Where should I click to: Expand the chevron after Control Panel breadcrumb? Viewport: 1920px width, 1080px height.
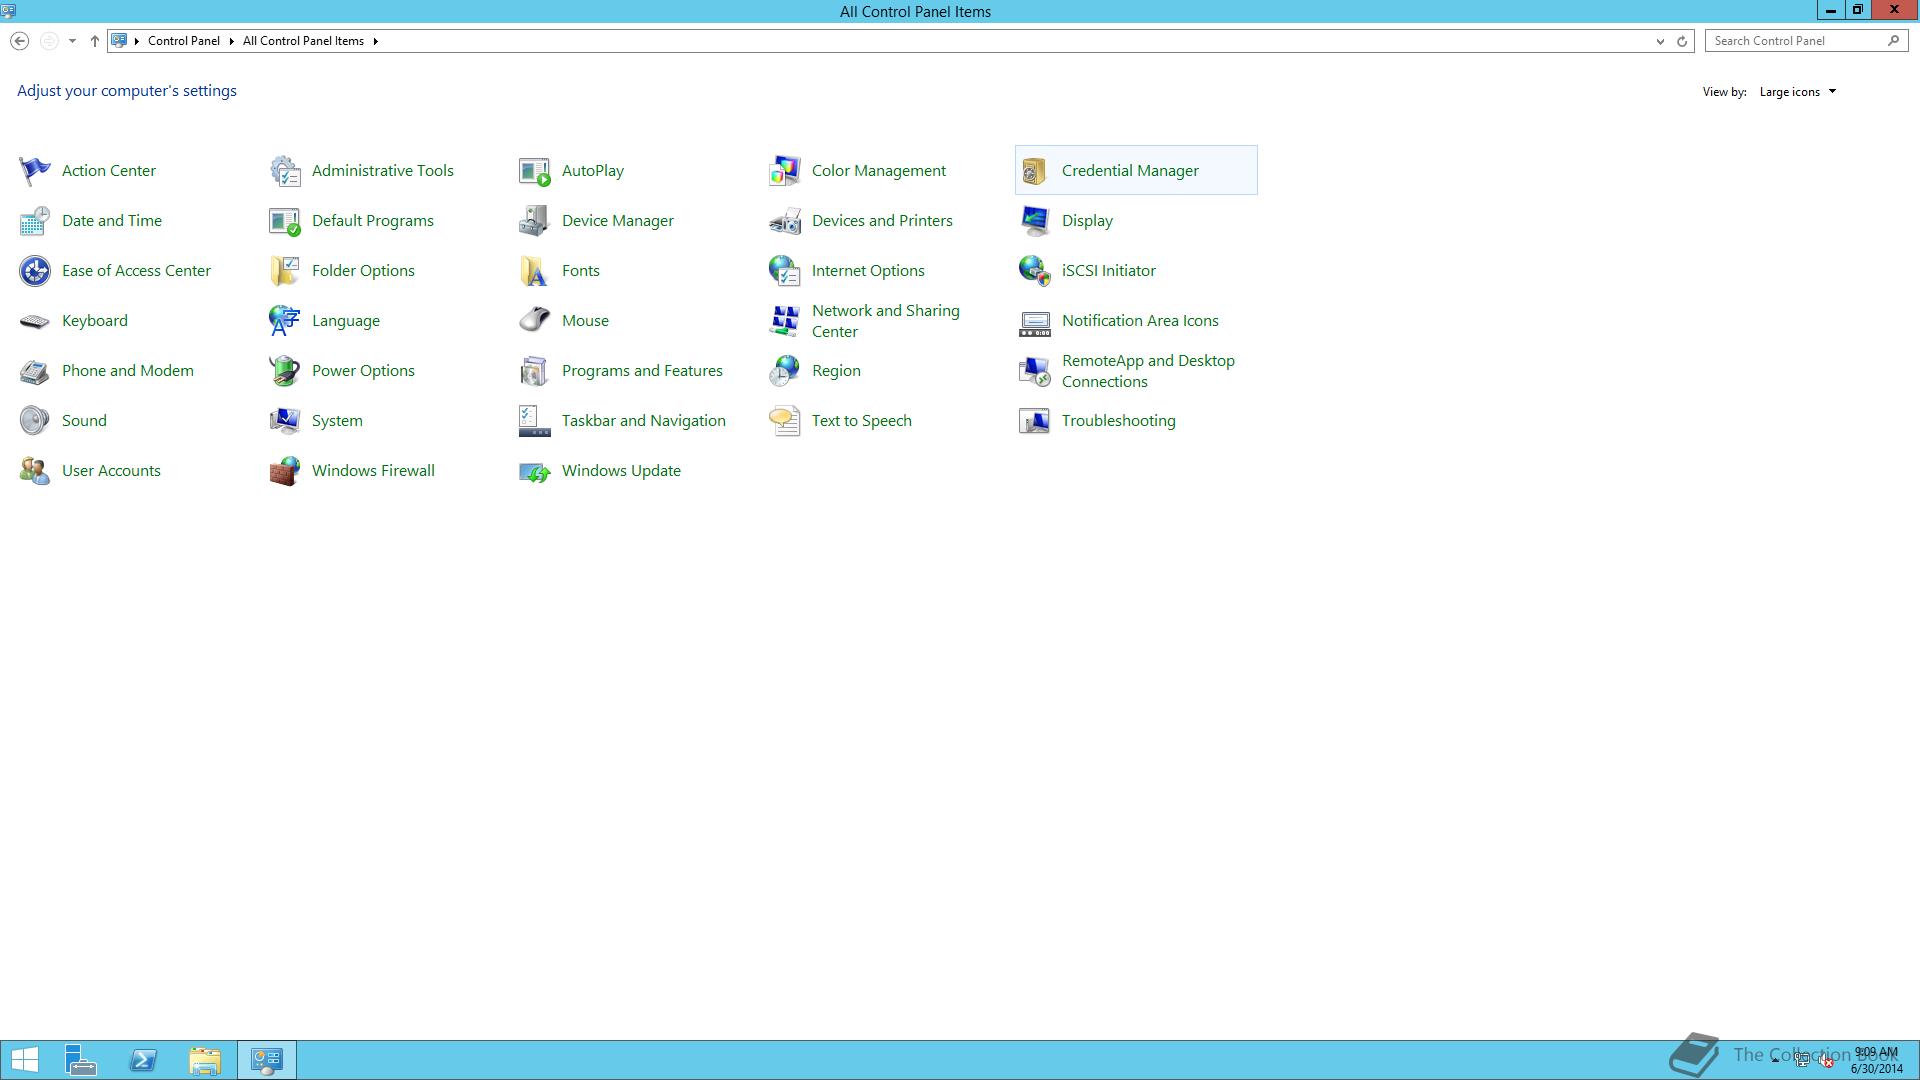[x=231, y=41]
